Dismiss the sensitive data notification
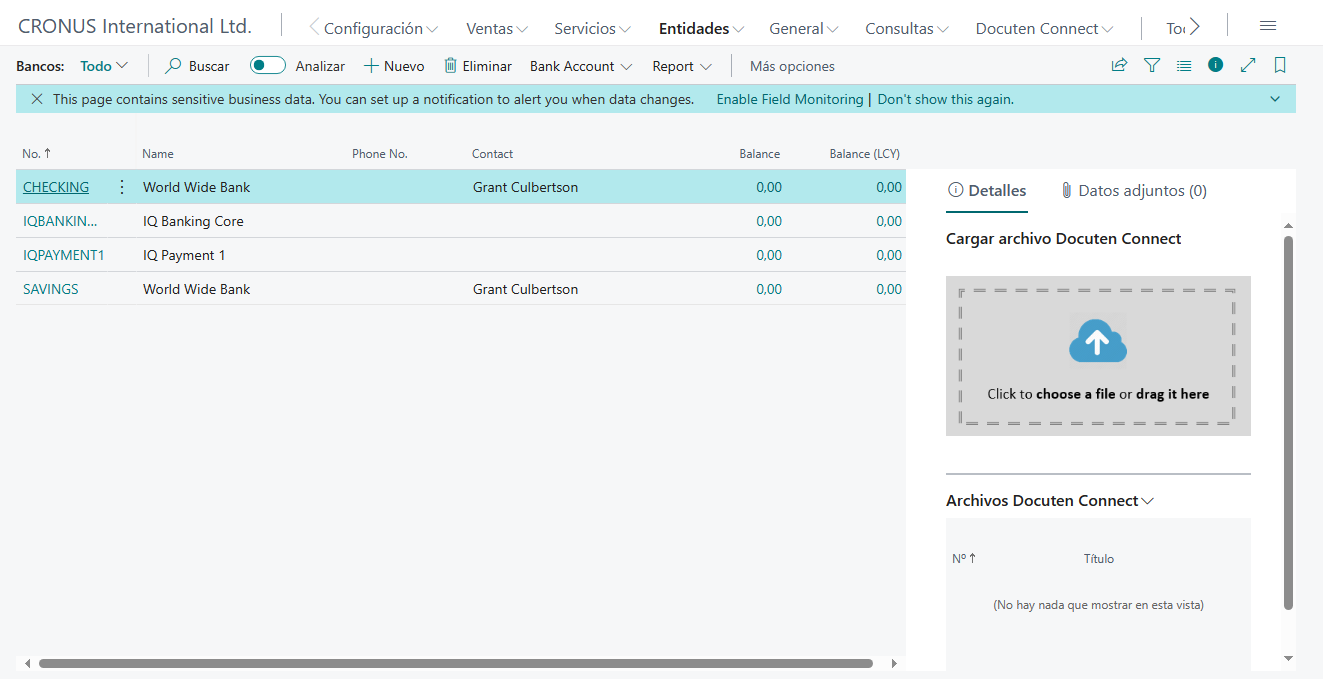 [37, 99]
